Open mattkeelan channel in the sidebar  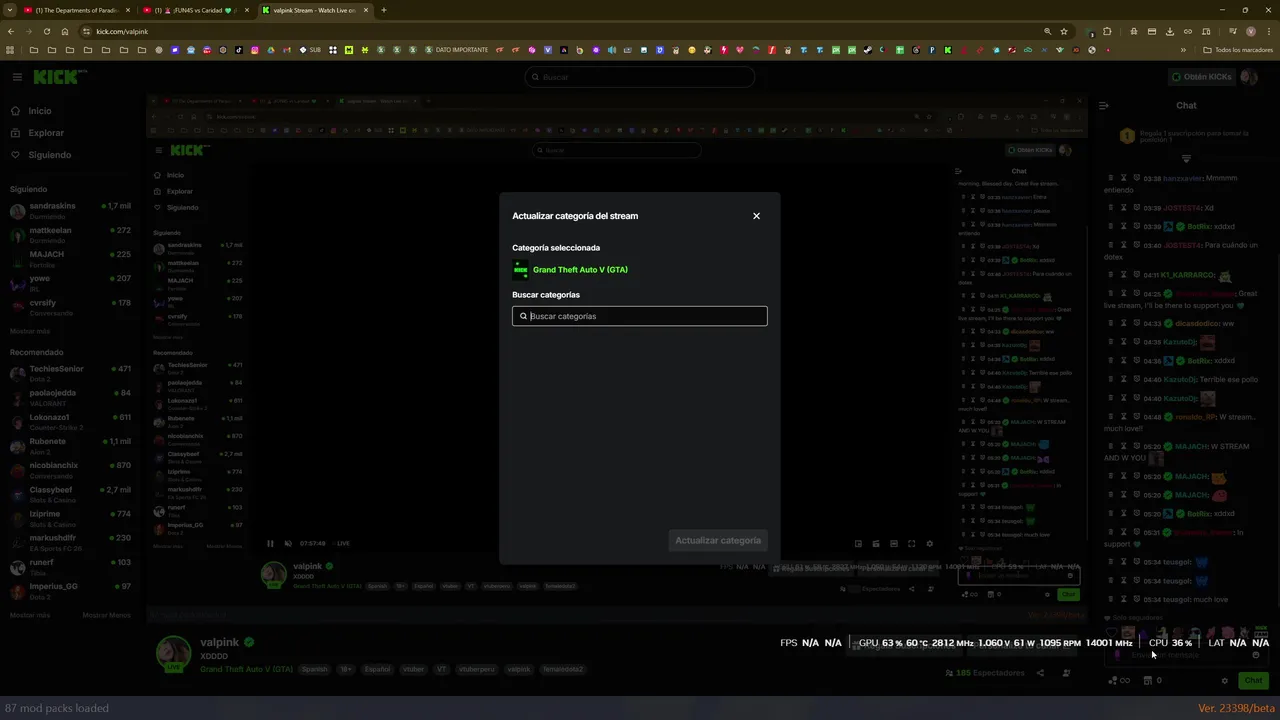coord(70,235)
